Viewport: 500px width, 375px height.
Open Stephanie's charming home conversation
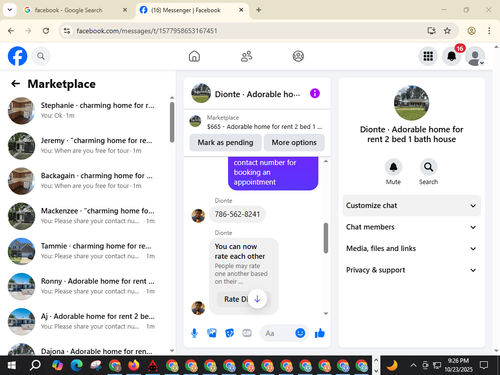[87, 110]
